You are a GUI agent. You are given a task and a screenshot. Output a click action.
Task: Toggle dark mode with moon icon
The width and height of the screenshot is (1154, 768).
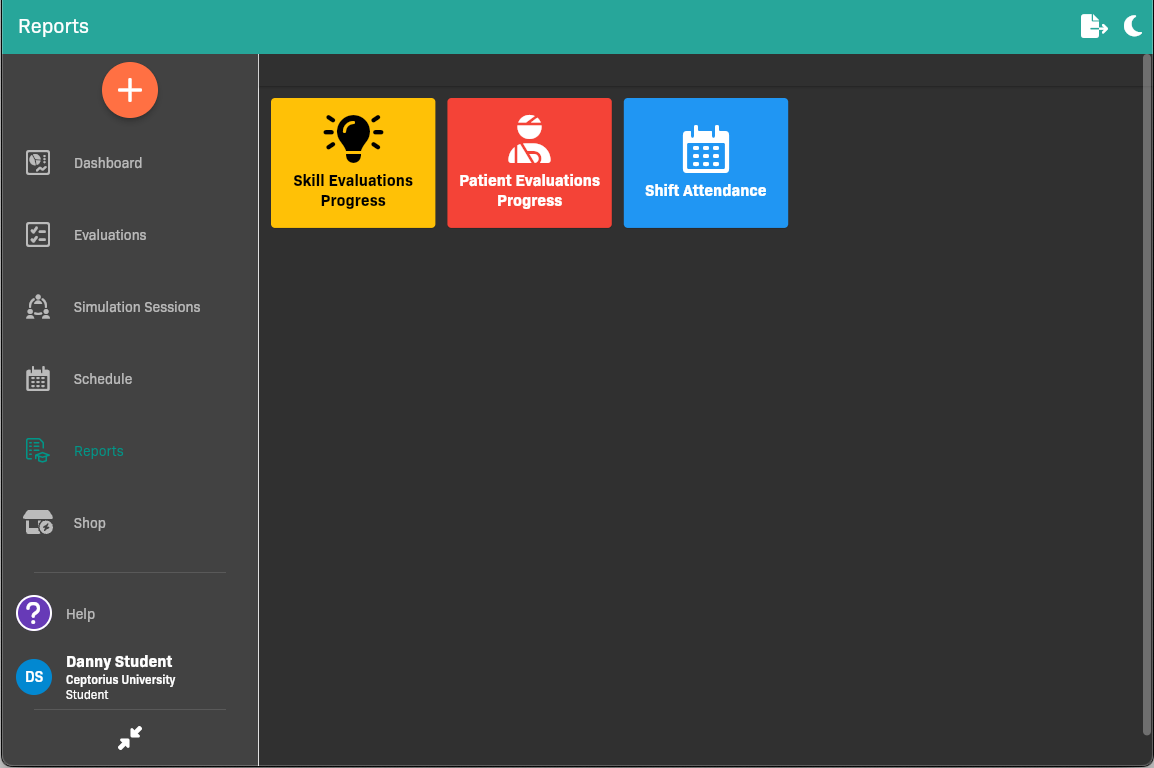1133,26
